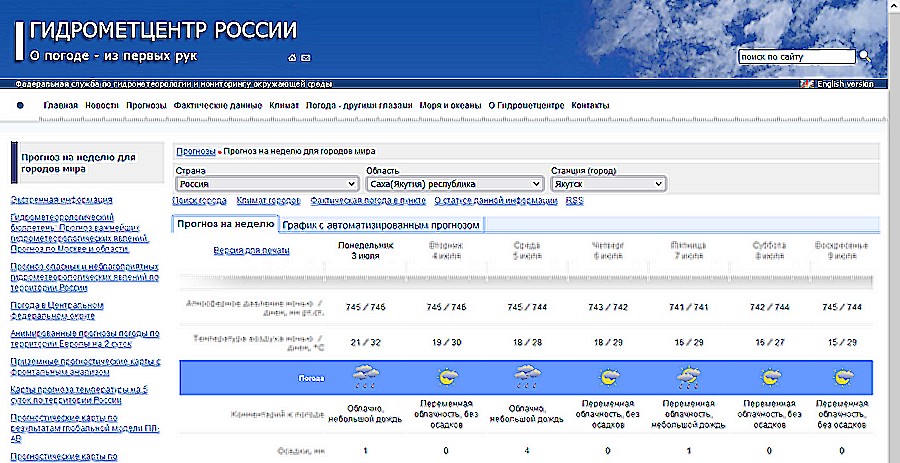Click the Поиск города link
Viewport: 900px width, 463px height.
199,201
